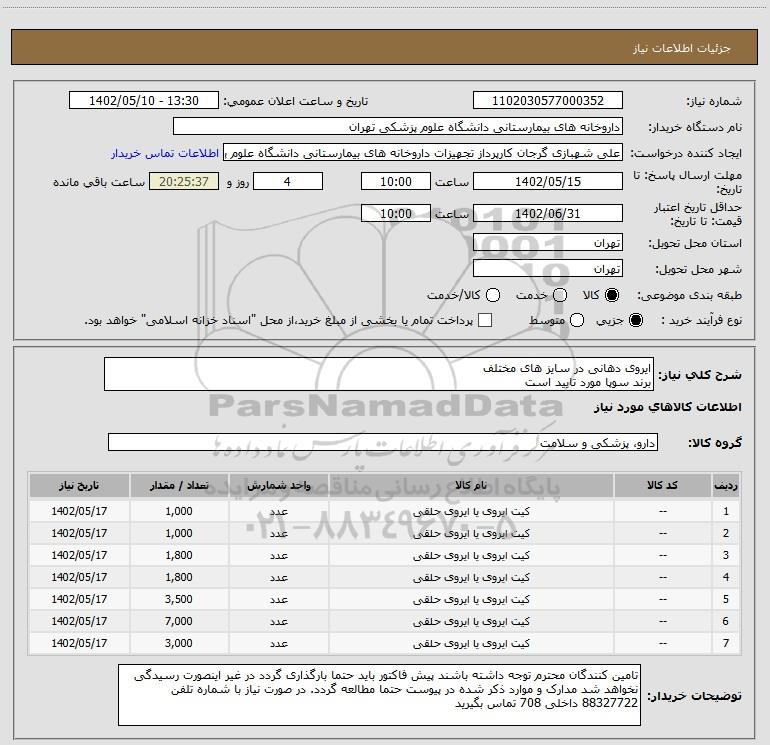The image size is (770, 745).
Task: Click the delivery province field تهران
Action: pos(548,243)
